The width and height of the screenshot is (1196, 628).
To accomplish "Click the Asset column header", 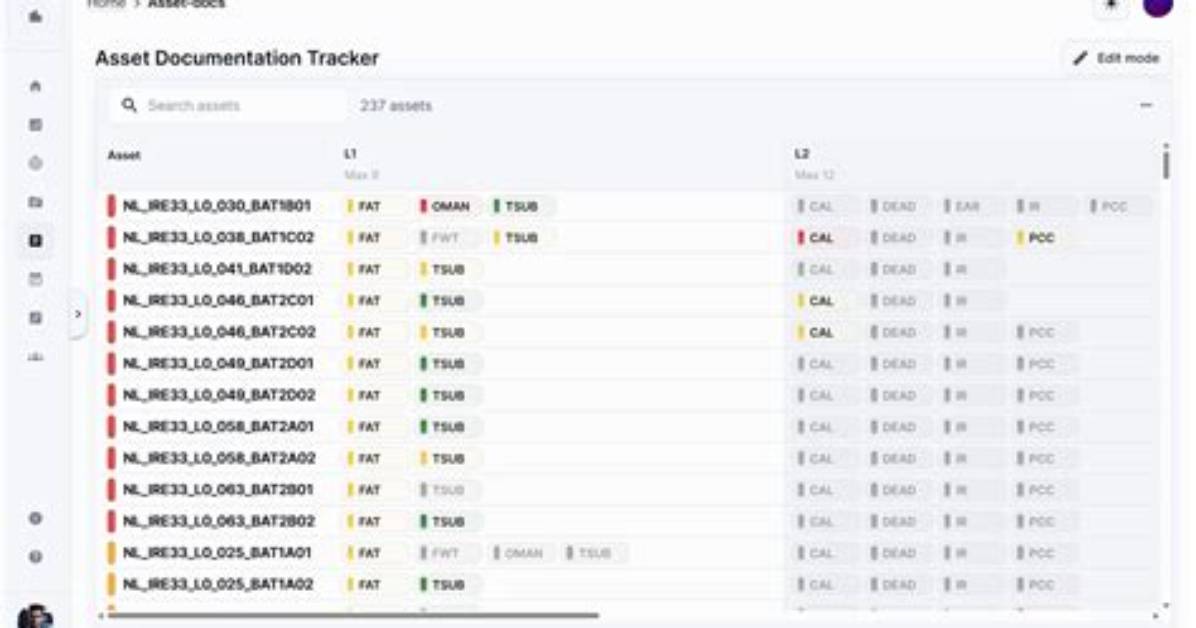I will [x=124, y=156].
